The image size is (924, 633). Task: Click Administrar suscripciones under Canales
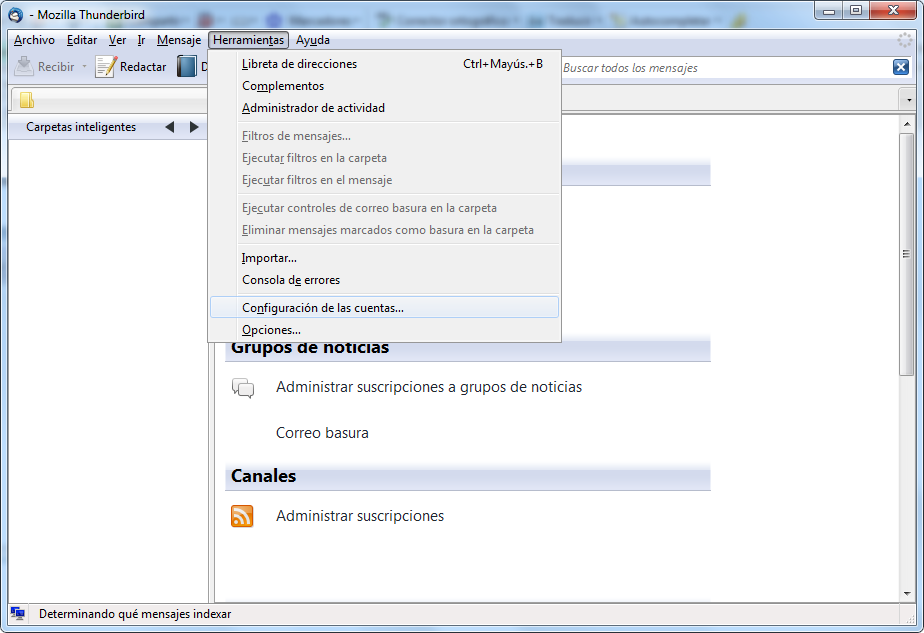(360, 516)
